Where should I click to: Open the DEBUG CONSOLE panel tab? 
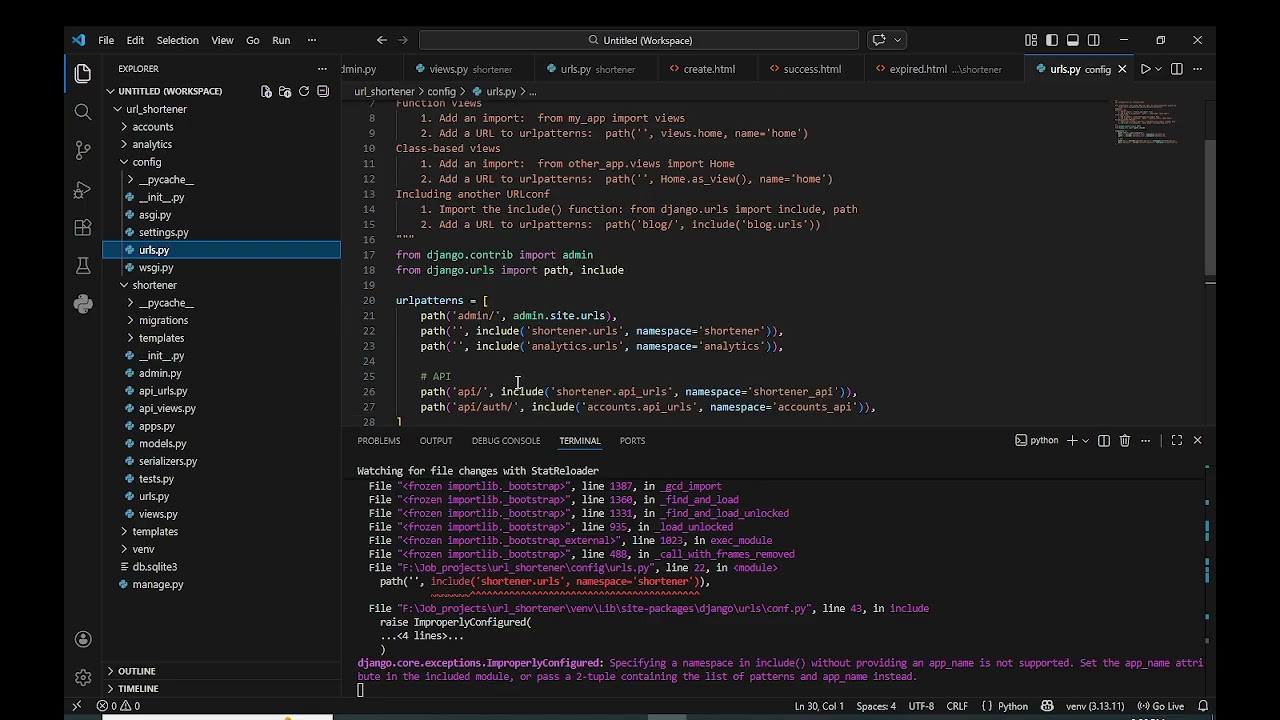click(x=506, y=440)
